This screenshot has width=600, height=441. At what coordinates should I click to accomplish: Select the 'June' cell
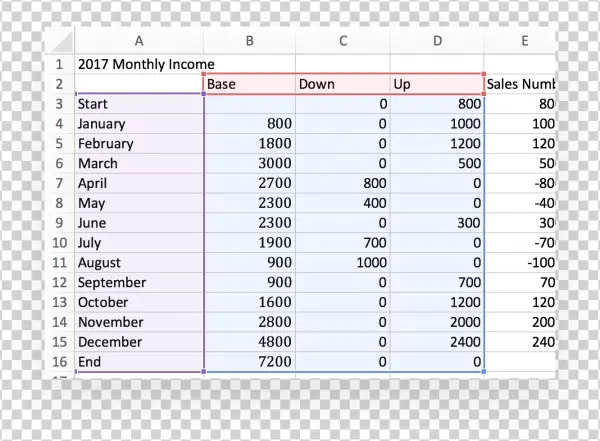(139, 223)
